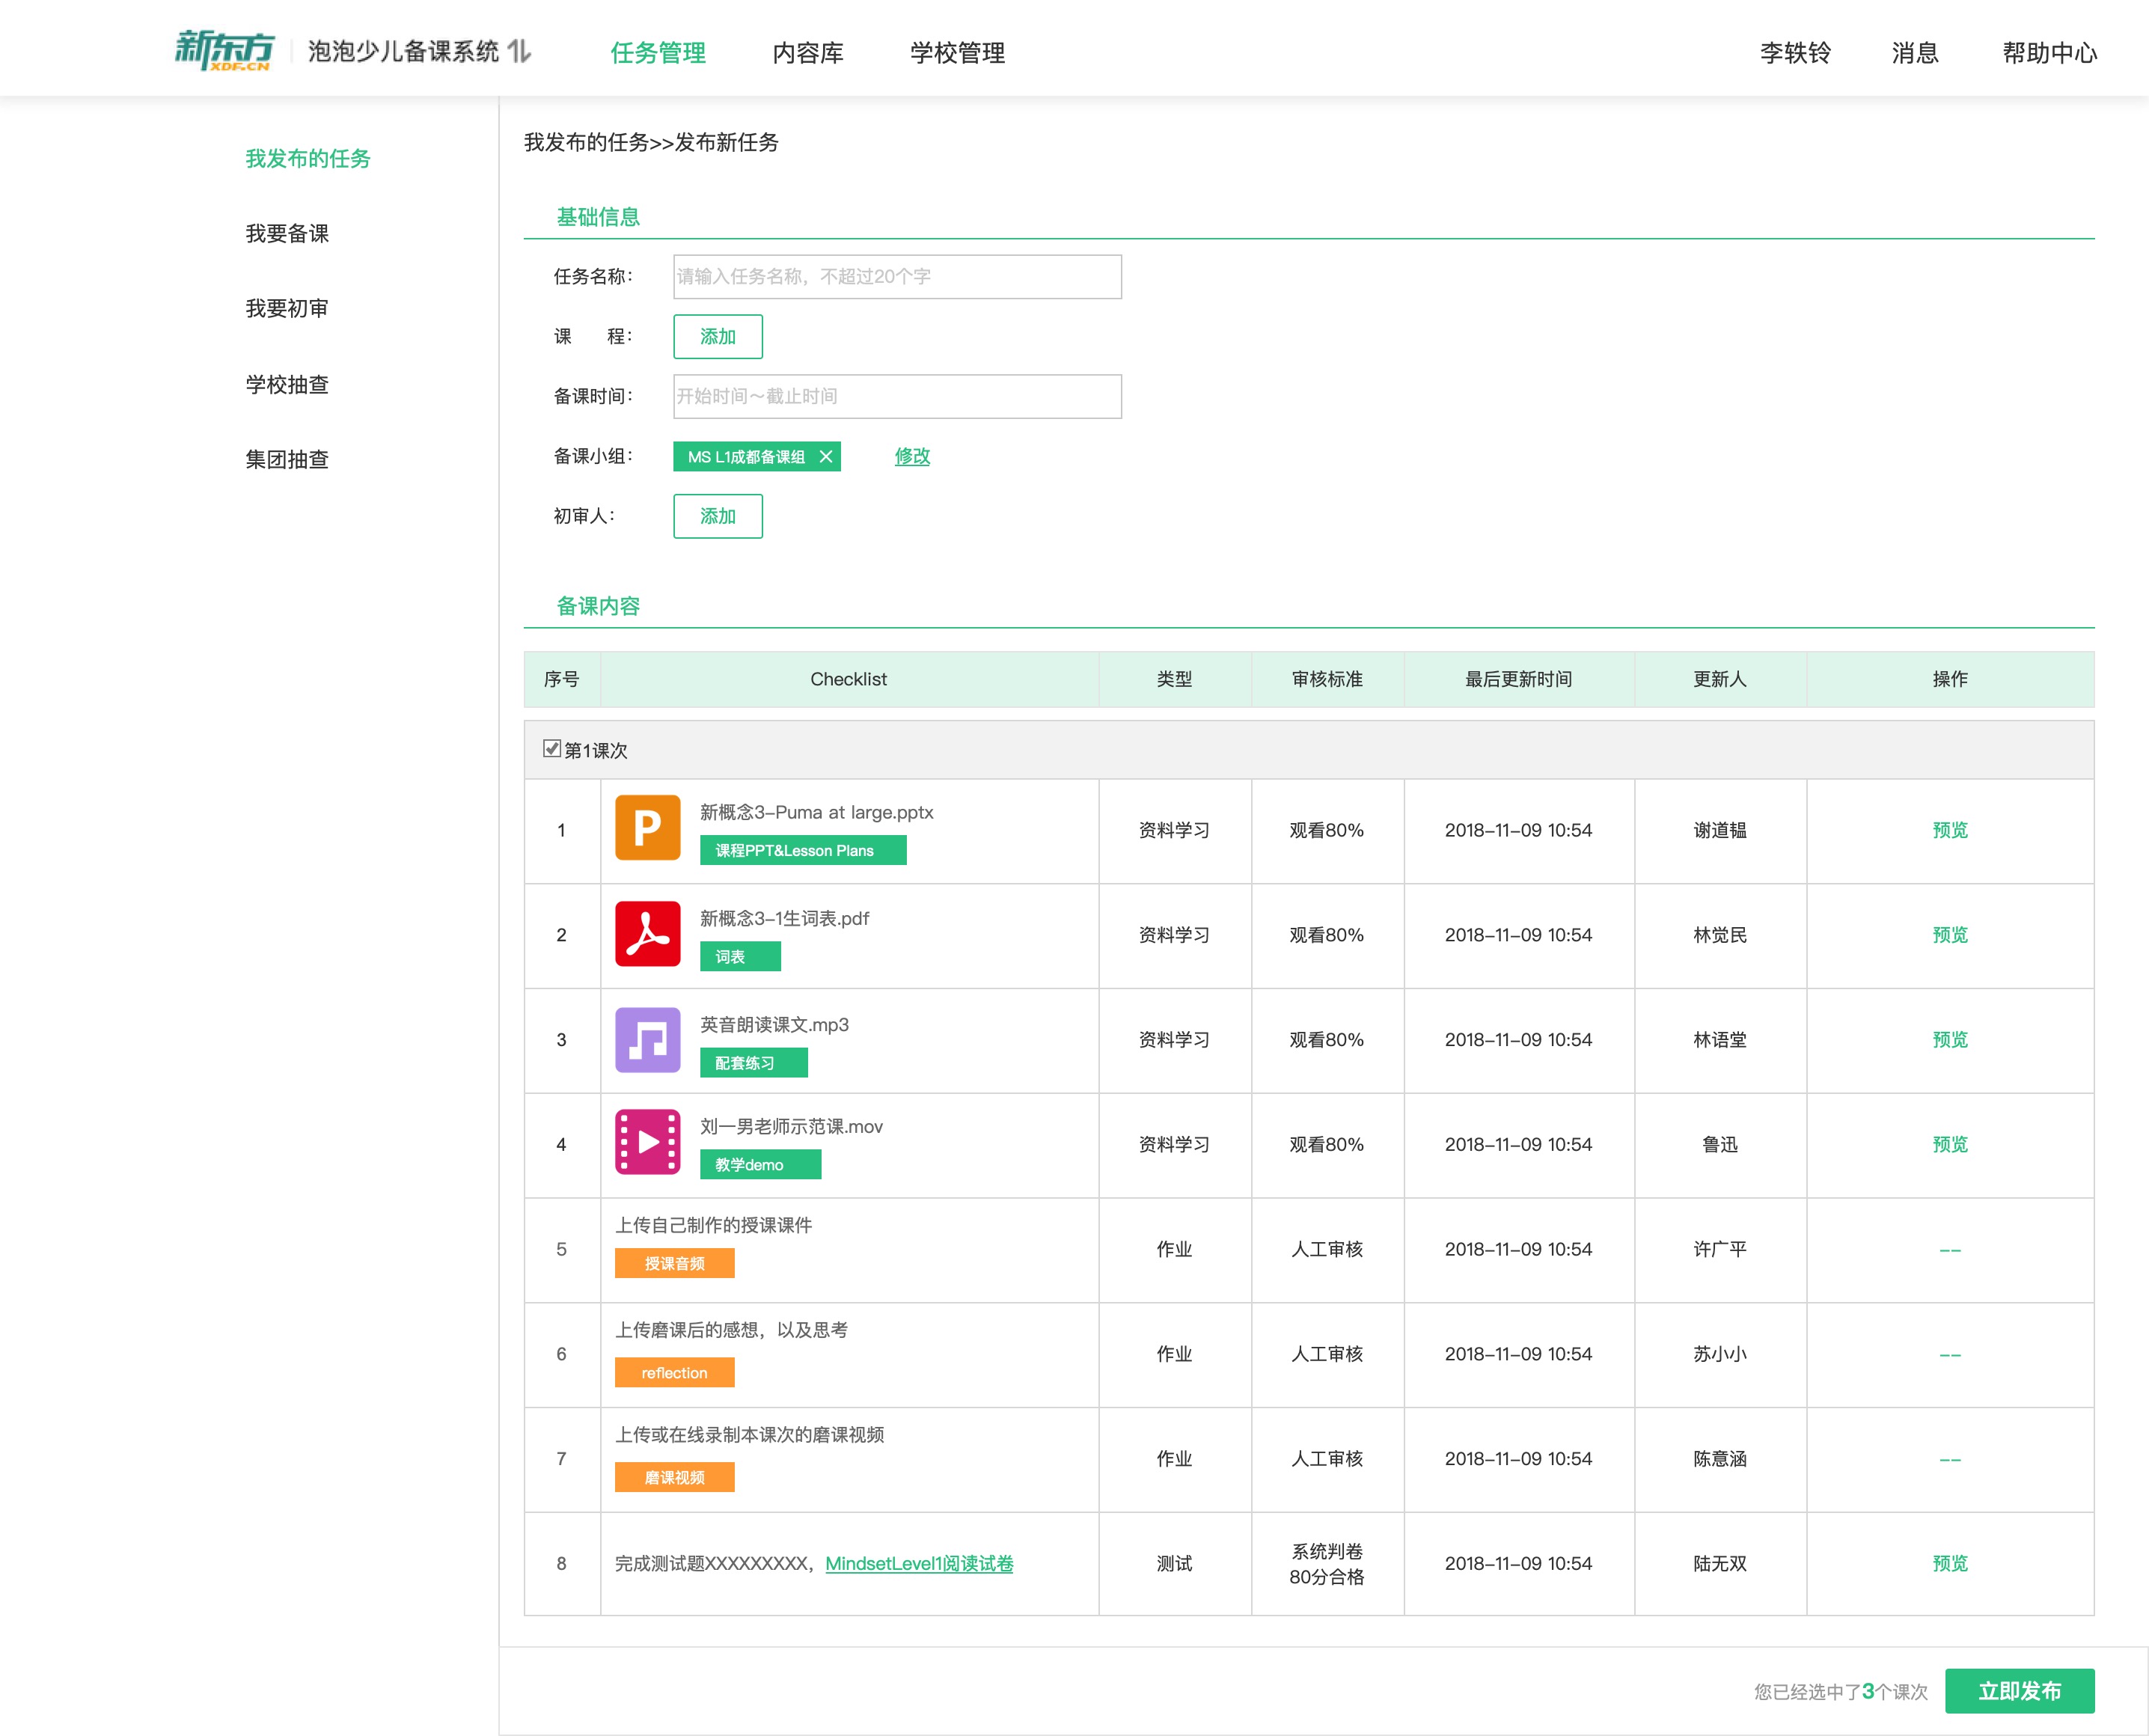Click the 任务名称 input field

click(x=897, y=277)
